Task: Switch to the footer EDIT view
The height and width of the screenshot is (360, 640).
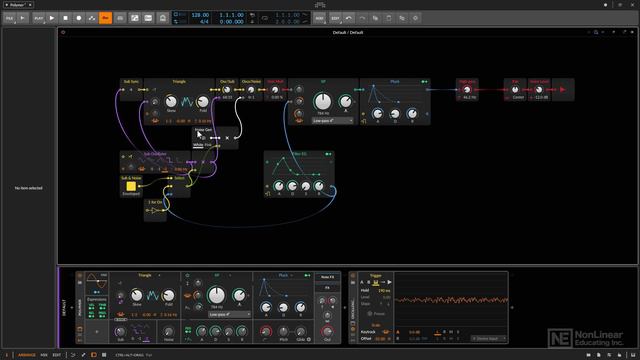Action: pos(57,355)
